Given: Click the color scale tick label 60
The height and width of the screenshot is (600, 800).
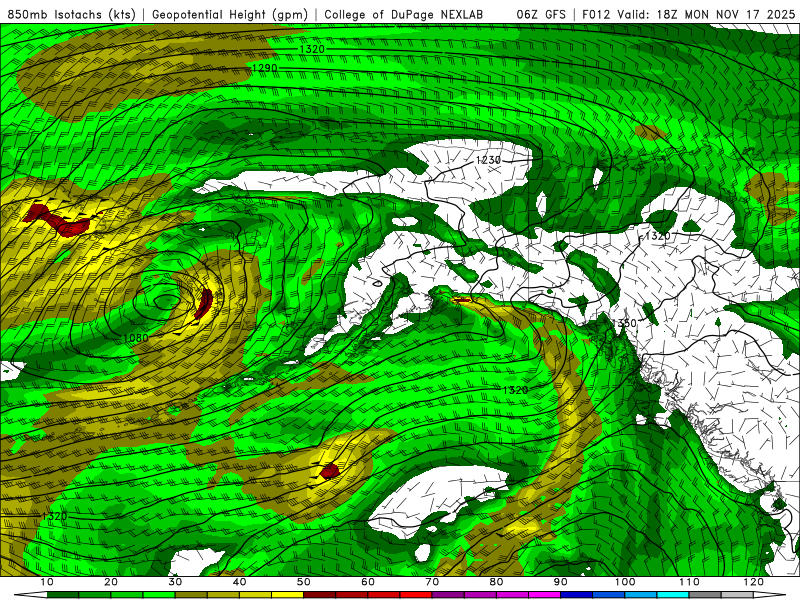Looking at the screenshot, I should pyautogui.click(x=368, y=582).
